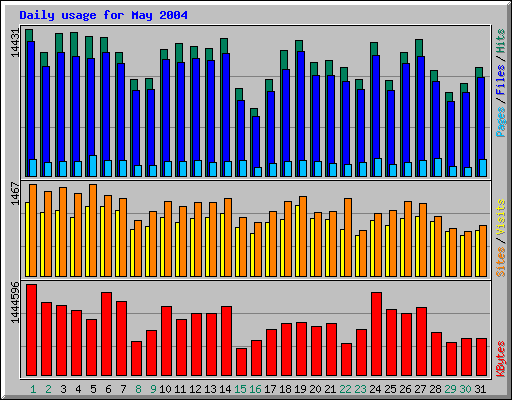Select the orange Sites bar for day 5

(93, 230)
